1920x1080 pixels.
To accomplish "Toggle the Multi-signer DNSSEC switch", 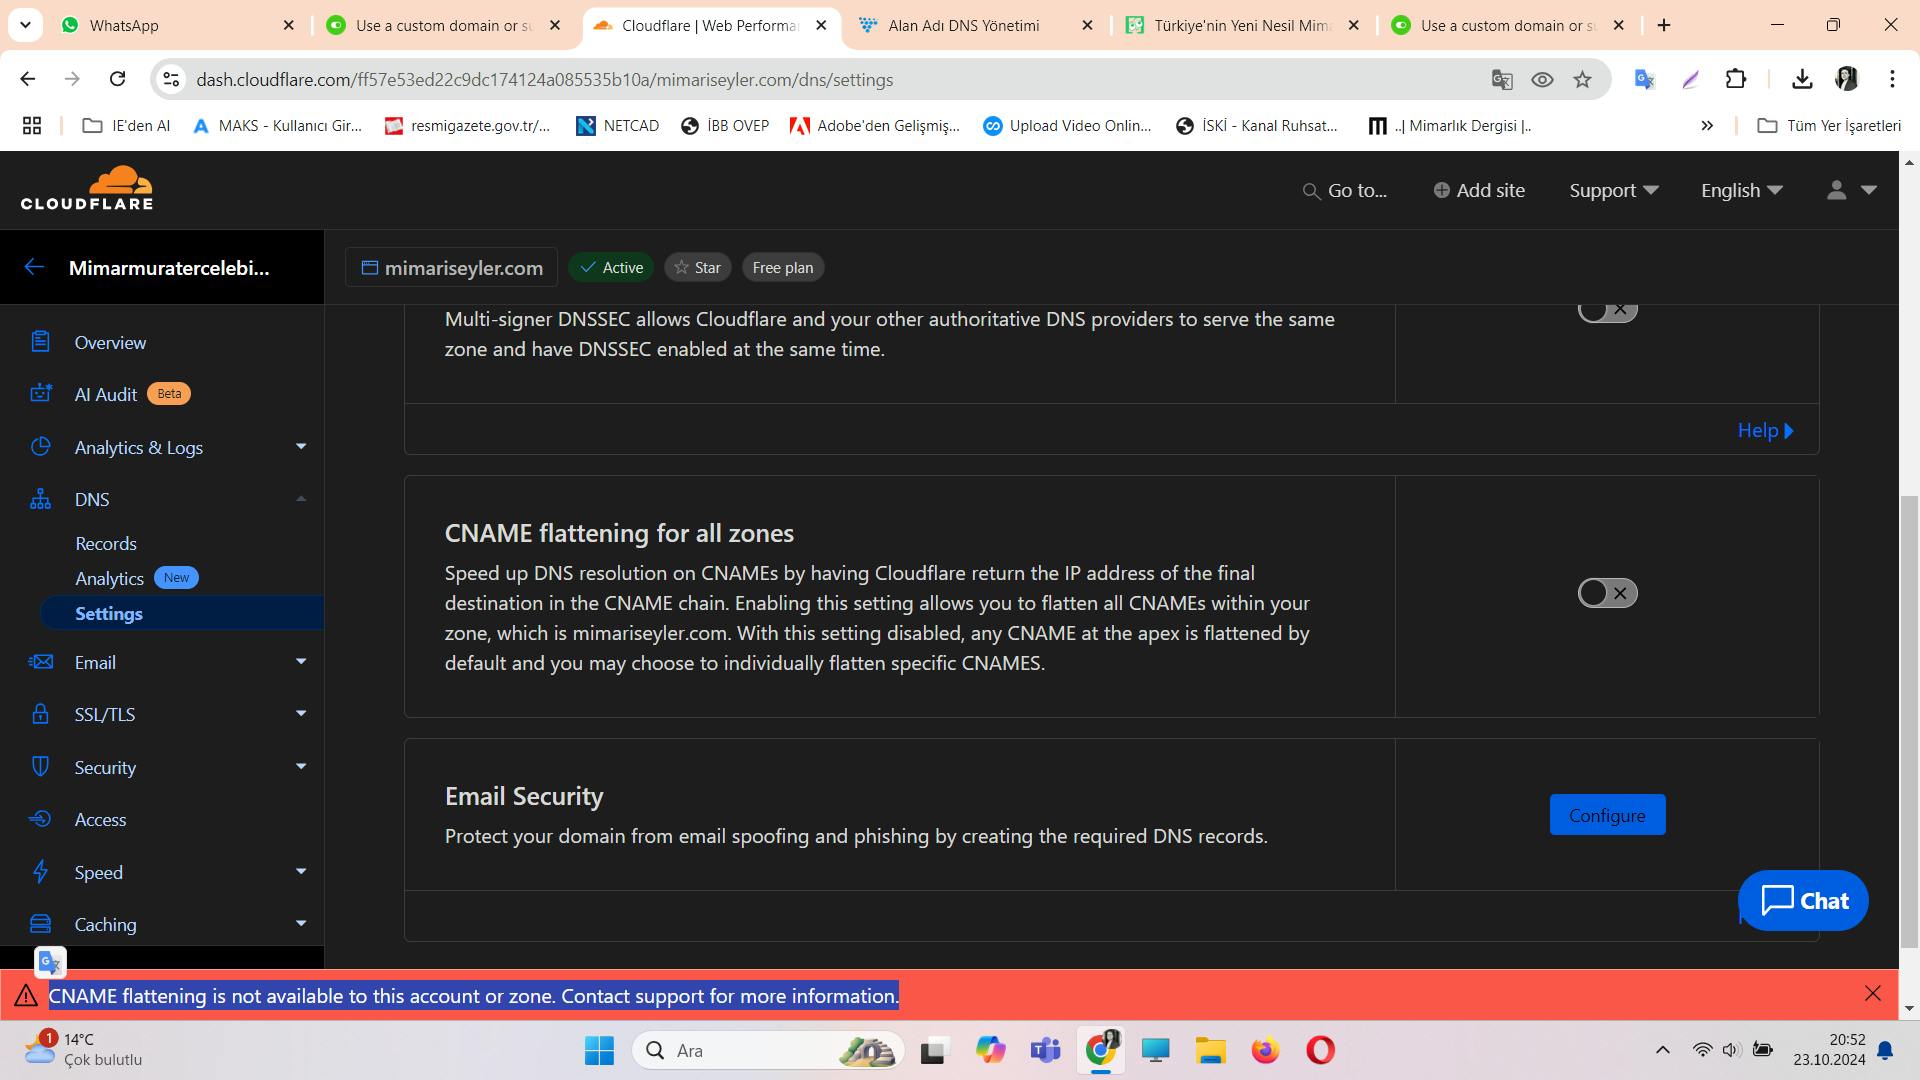I will point(1606,310).
